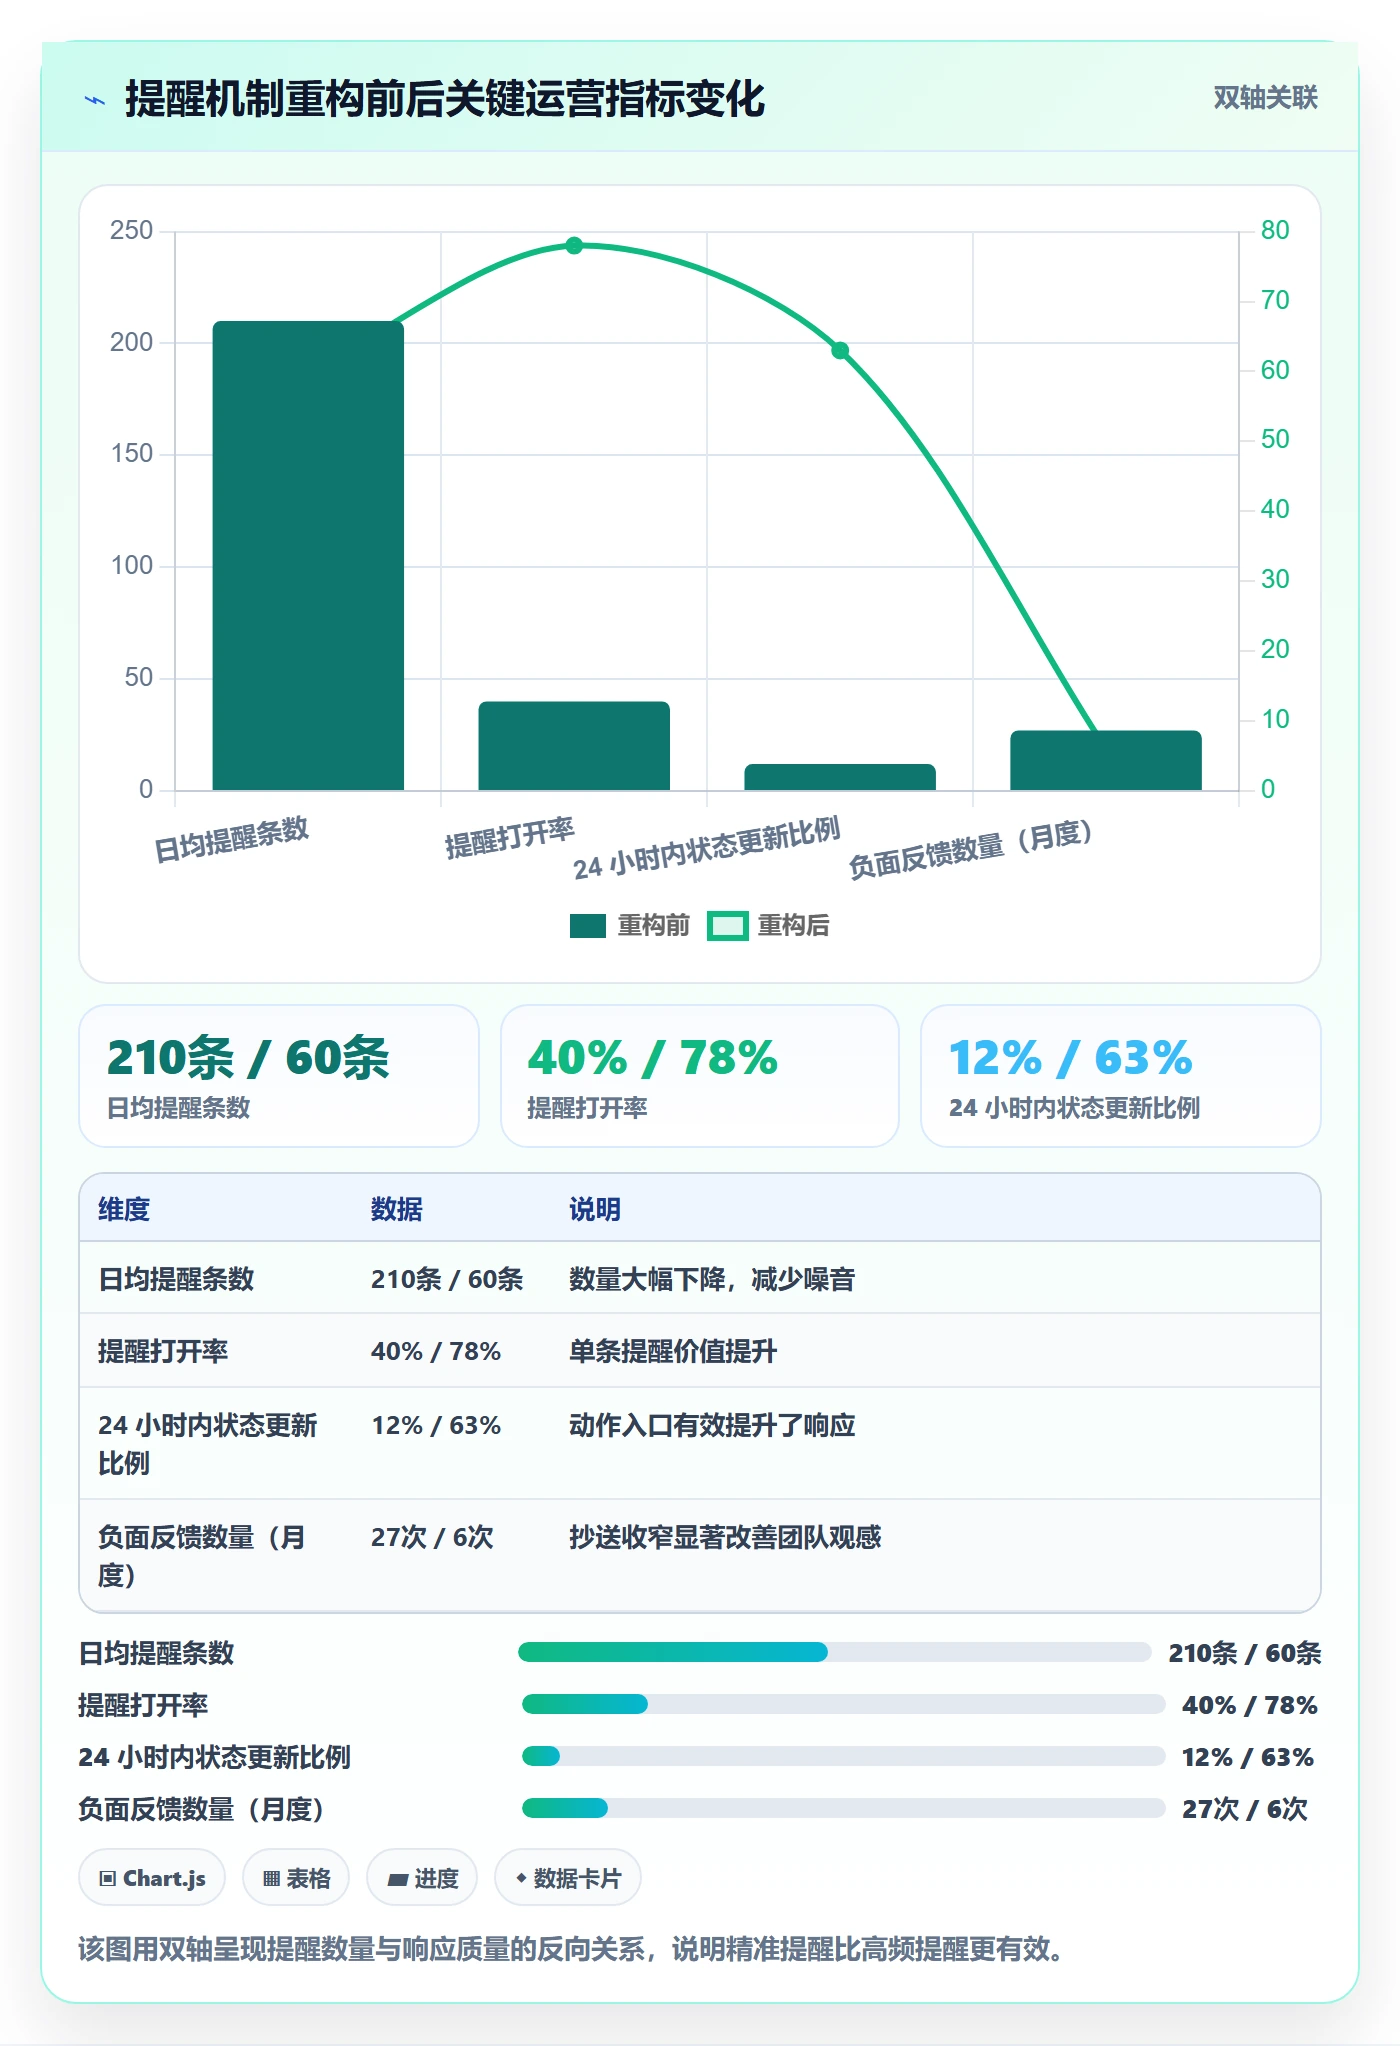Toggle the 重构前 legend color swatch
Viewport: 1400px width, 2046px height.
click(588, 926)
